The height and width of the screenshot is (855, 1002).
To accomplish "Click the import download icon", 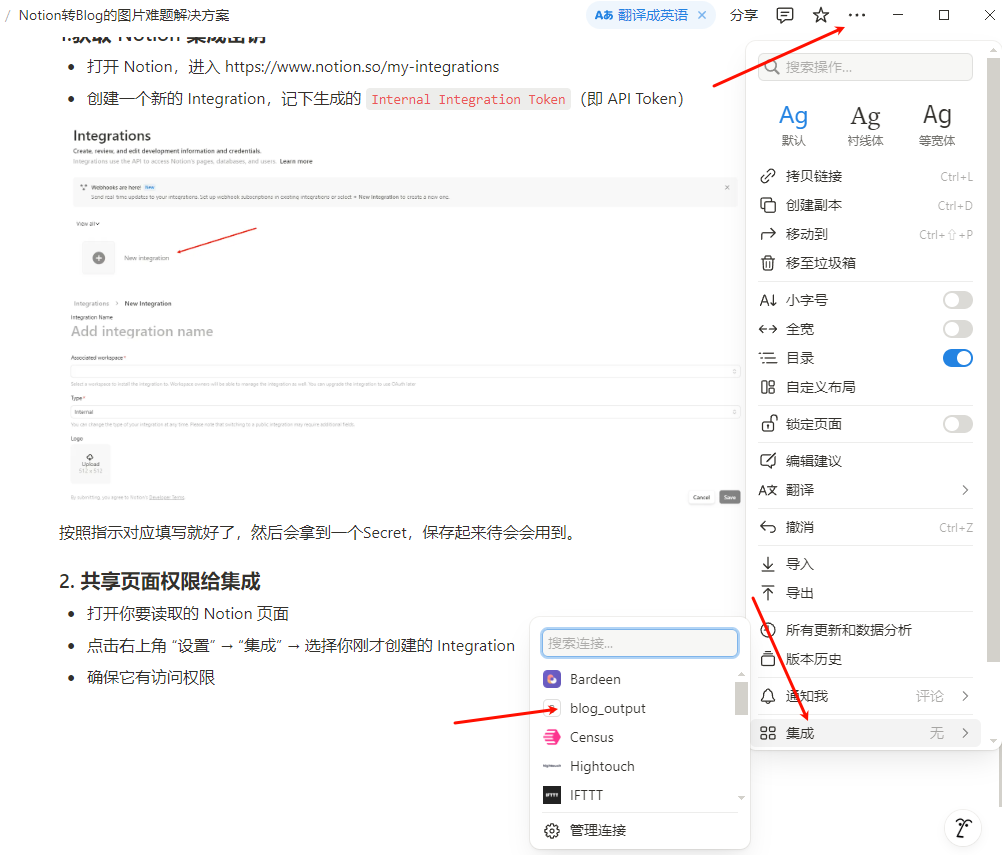I will coord(768,564).
